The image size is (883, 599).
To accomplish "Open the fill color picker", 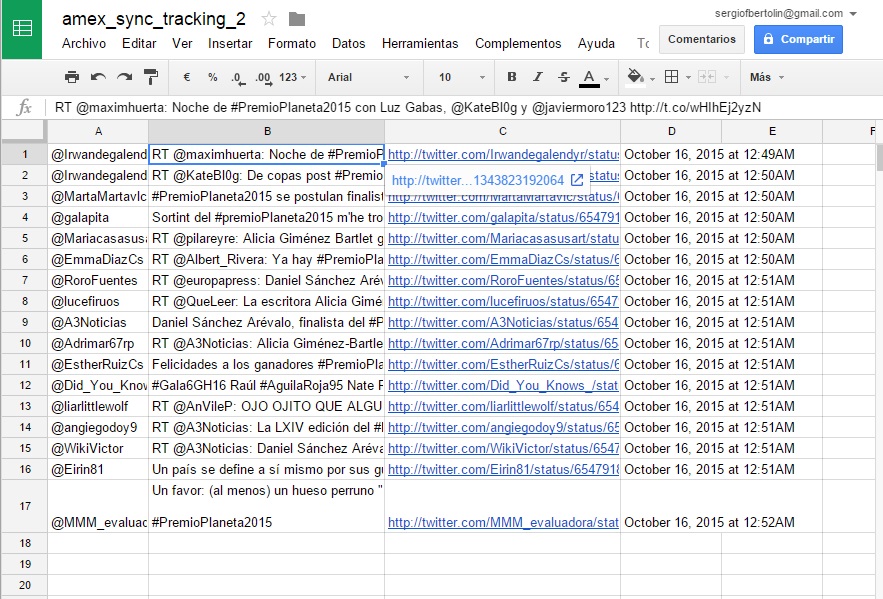I will [637, 77].
